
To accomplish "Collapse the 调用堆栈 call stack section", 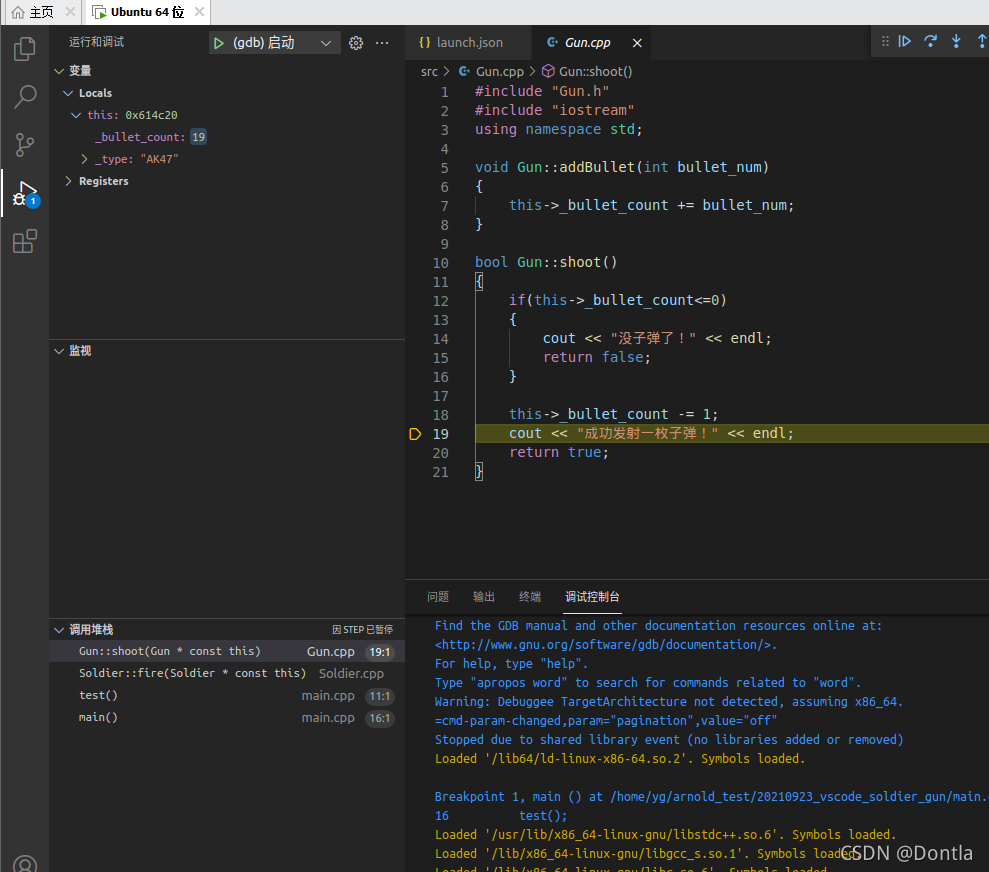I will (59, 629).
